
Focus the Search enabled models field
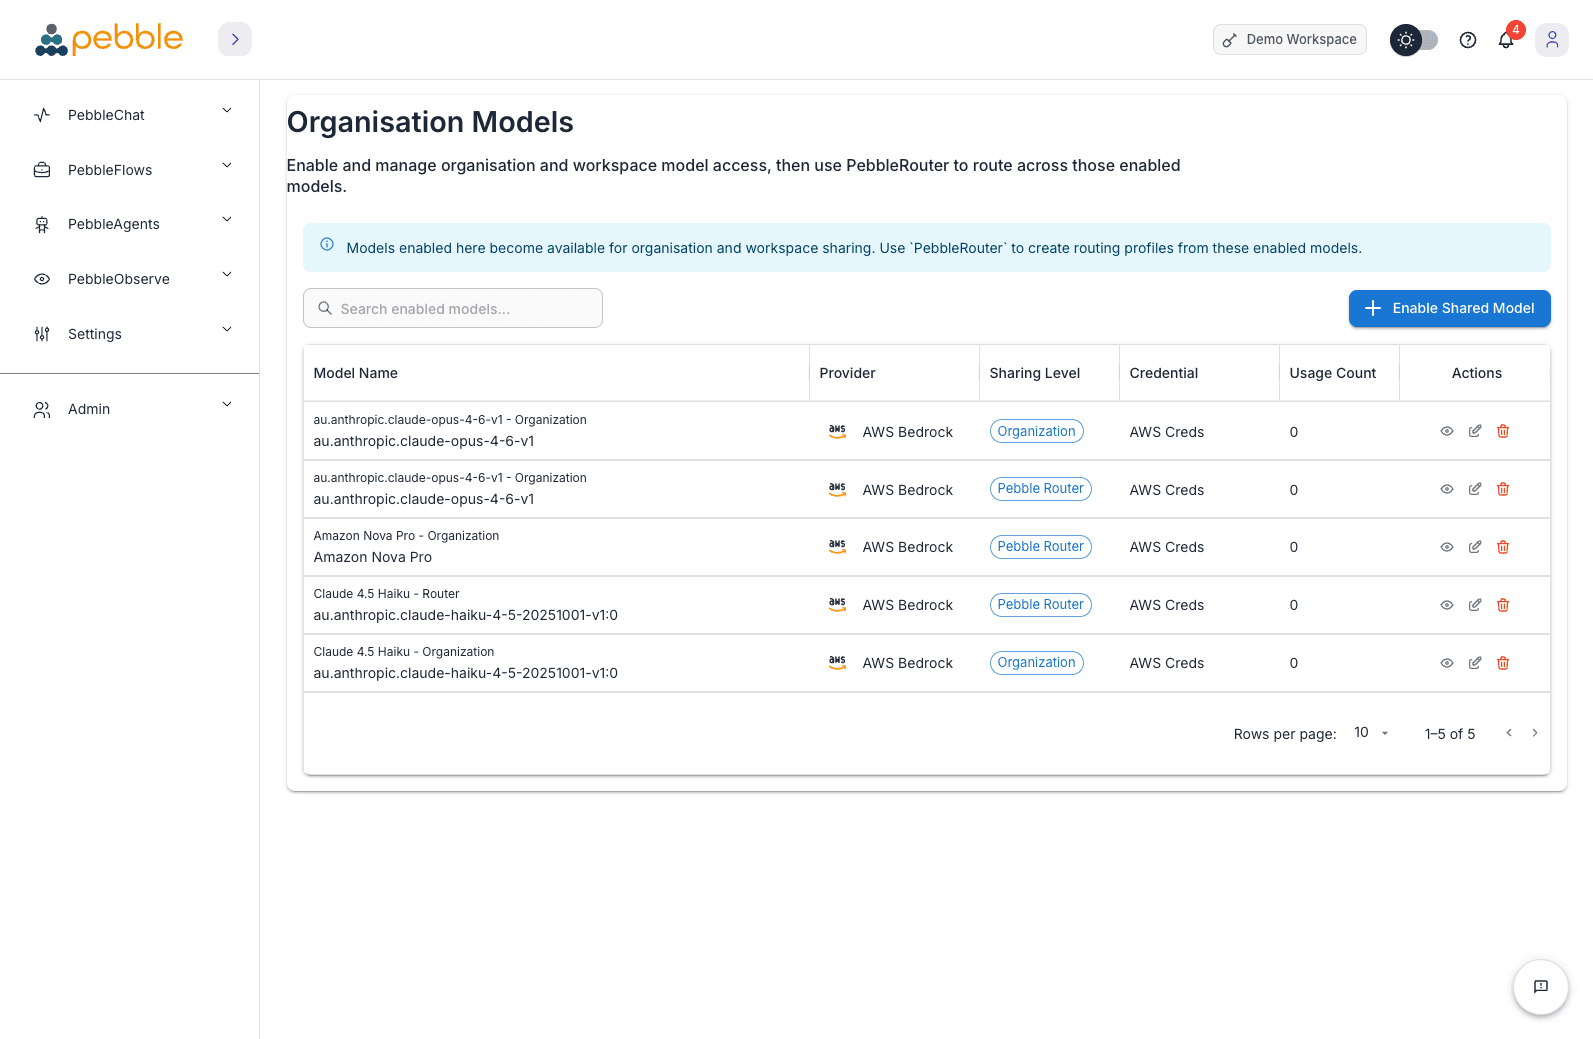coord(453,308)
